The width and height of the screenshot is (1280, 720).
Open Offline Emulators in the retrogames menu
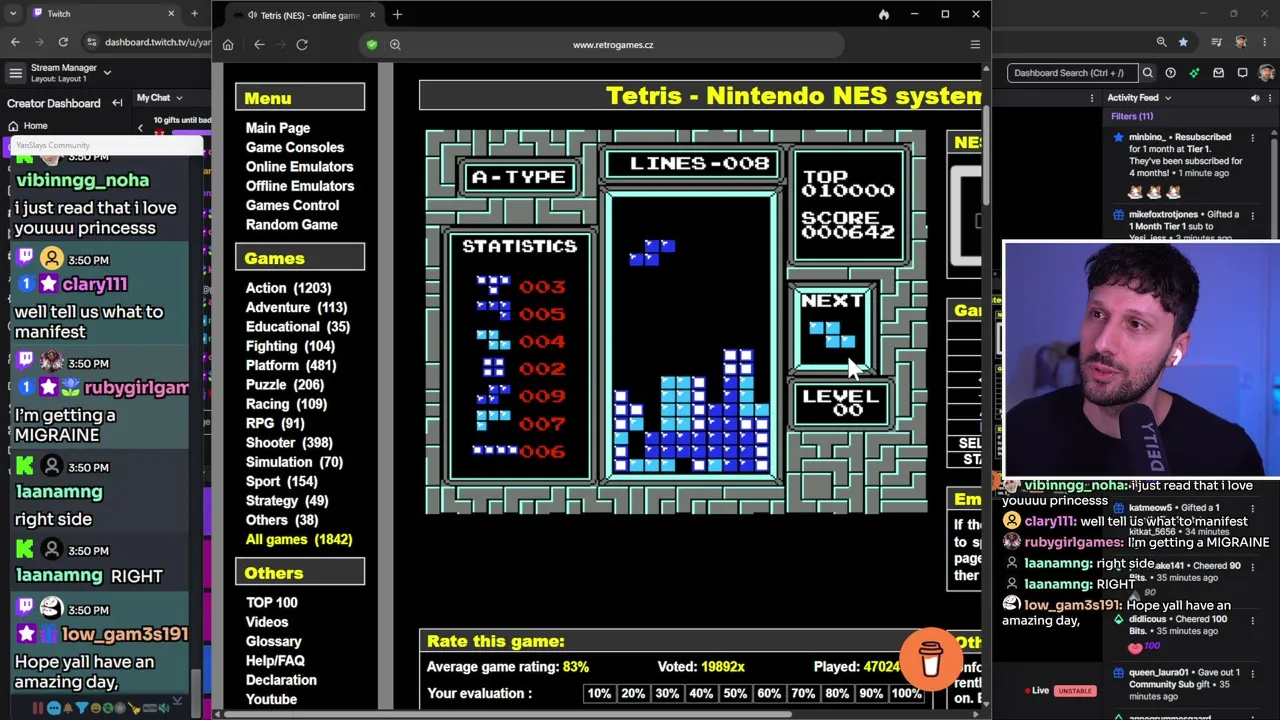click(300, 186)
